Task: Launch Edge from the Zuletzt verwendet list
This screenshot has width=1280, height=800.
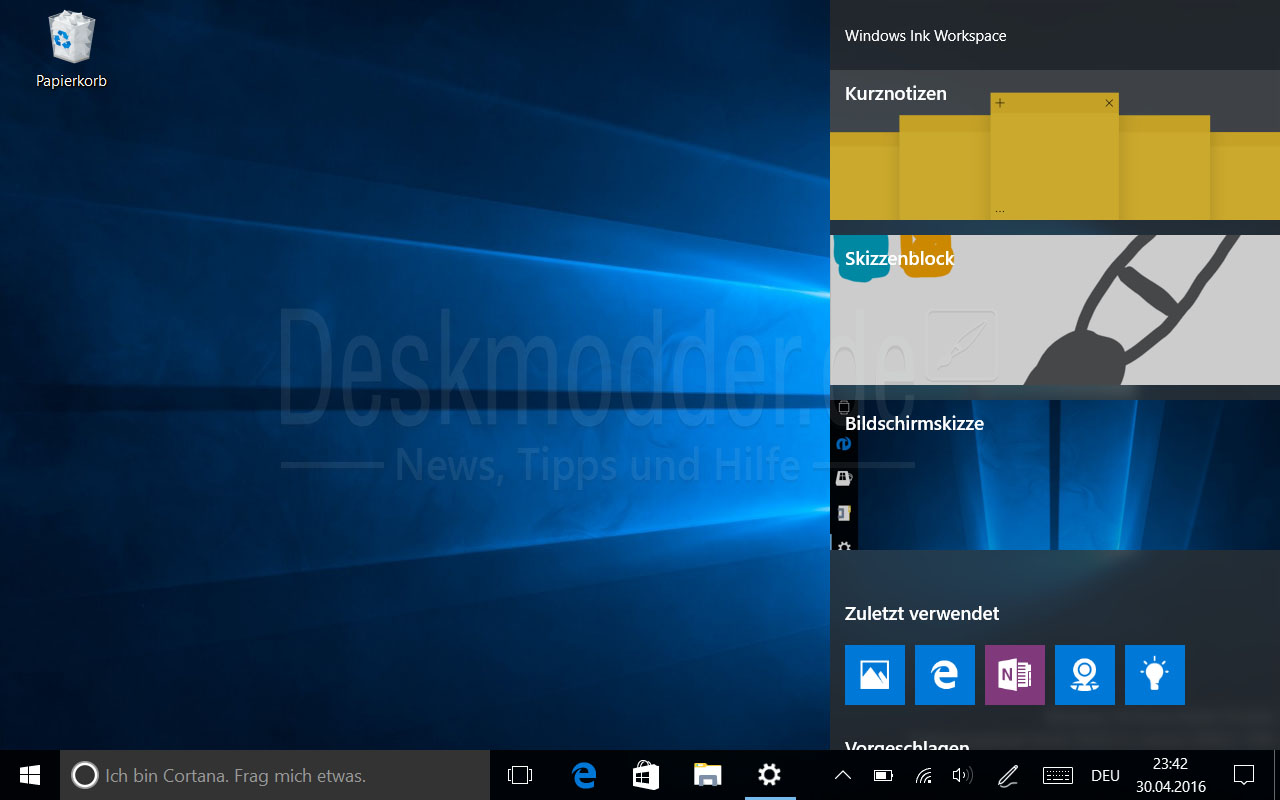Action: tap(945, 675)
